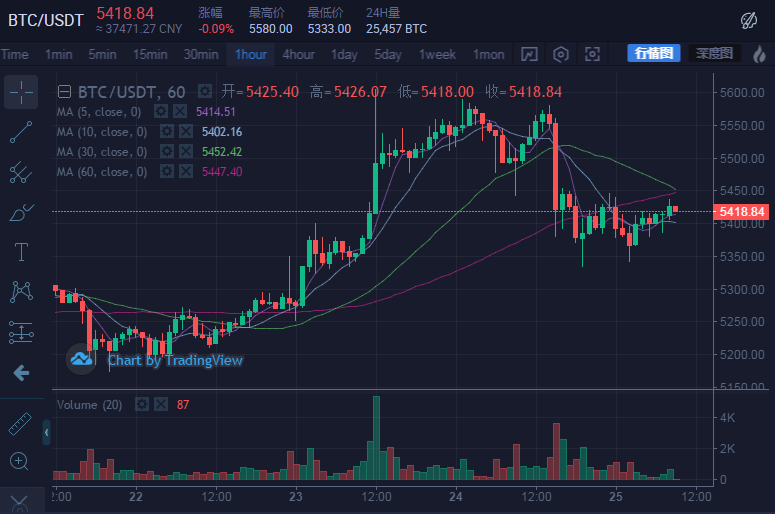
Task: Switch to 深度图 depth chart button
Action: (714, 53)
